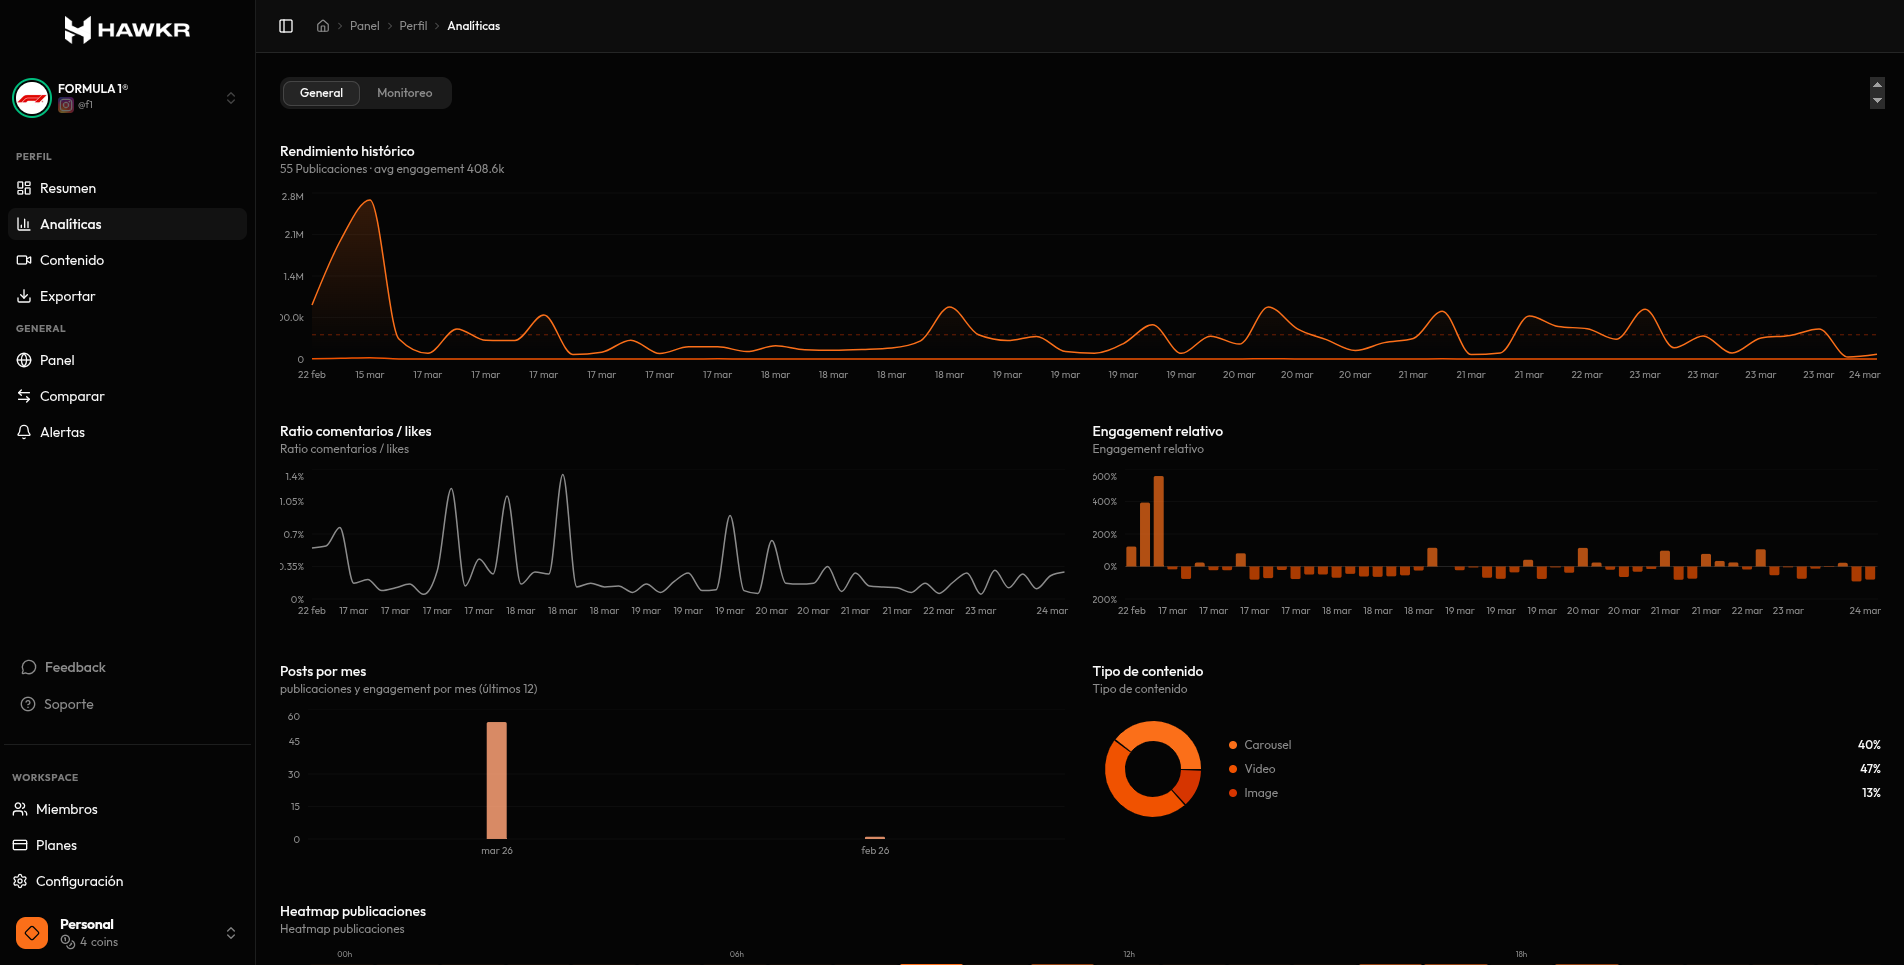The height and width of the screenshot is (965, 1904).
Task: Open the Resumen section in the sidebar
Action: tap(67, 188)
